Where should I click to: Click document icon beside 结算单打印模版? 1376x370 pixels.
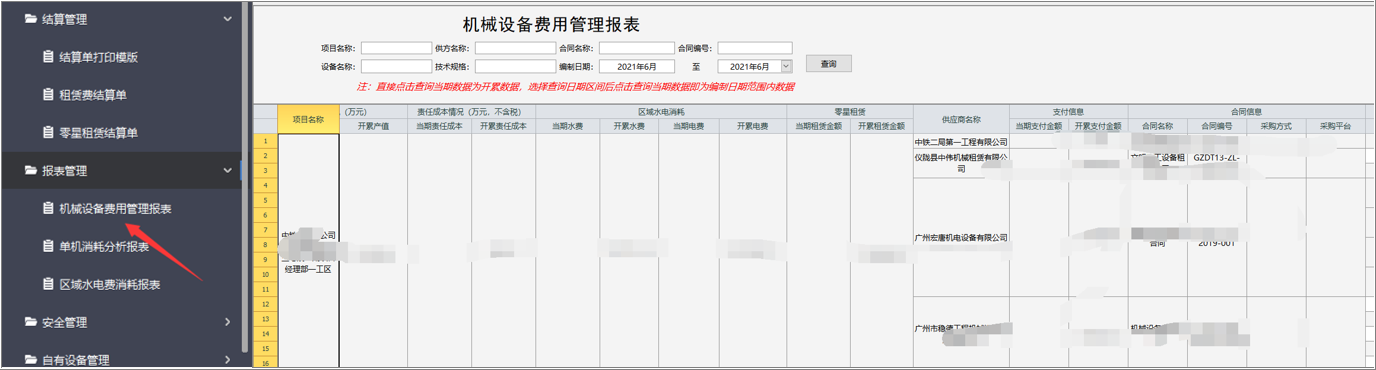pyautogui.click(x=48, y=57)
